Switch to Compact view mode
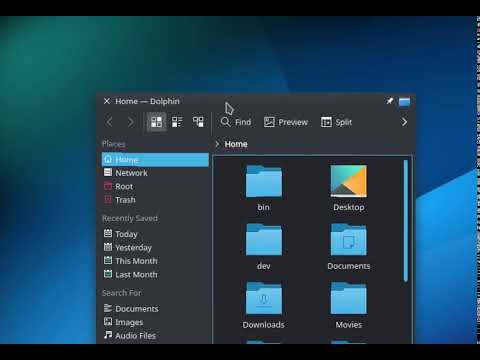Screen dimensions: 480x360 pos(177,122)
